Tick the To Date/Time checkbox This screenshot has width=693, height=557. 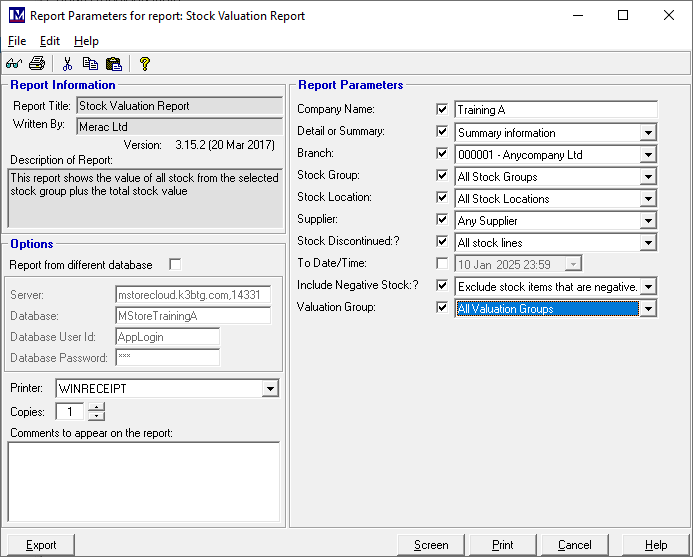441,264
